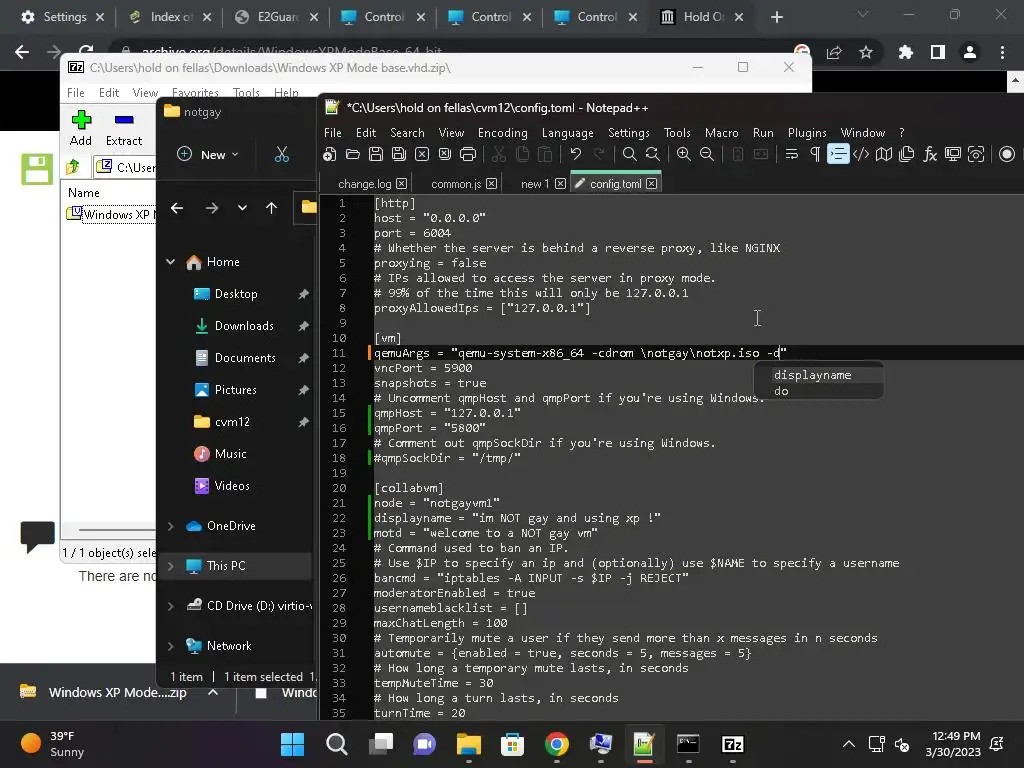This screenshot has width=1024, height=768.
Task: Open the Plugins menu in Notepad++
Action: [x=807, y=133]
